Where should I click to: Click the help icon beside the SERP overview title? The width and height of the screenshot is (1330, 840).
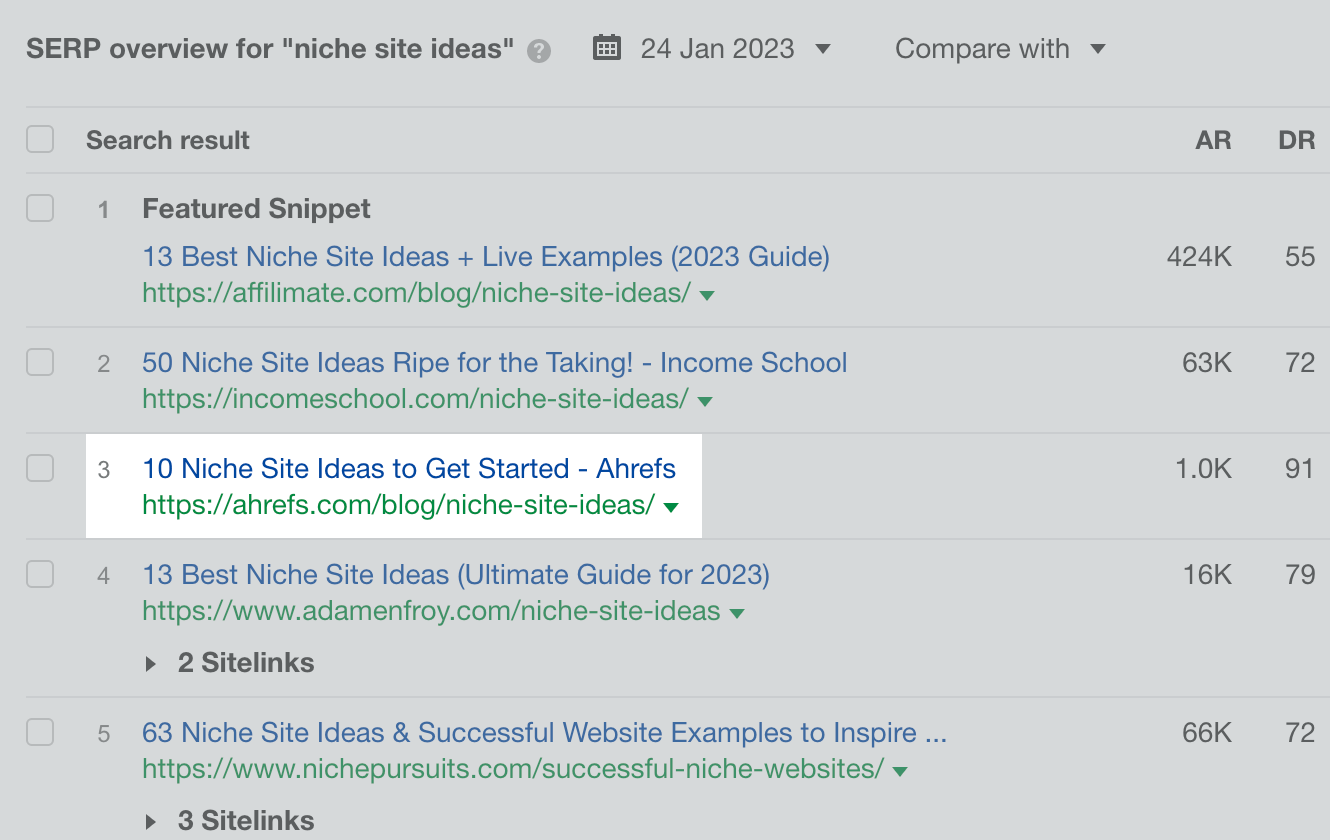click(x=537, y=48)
